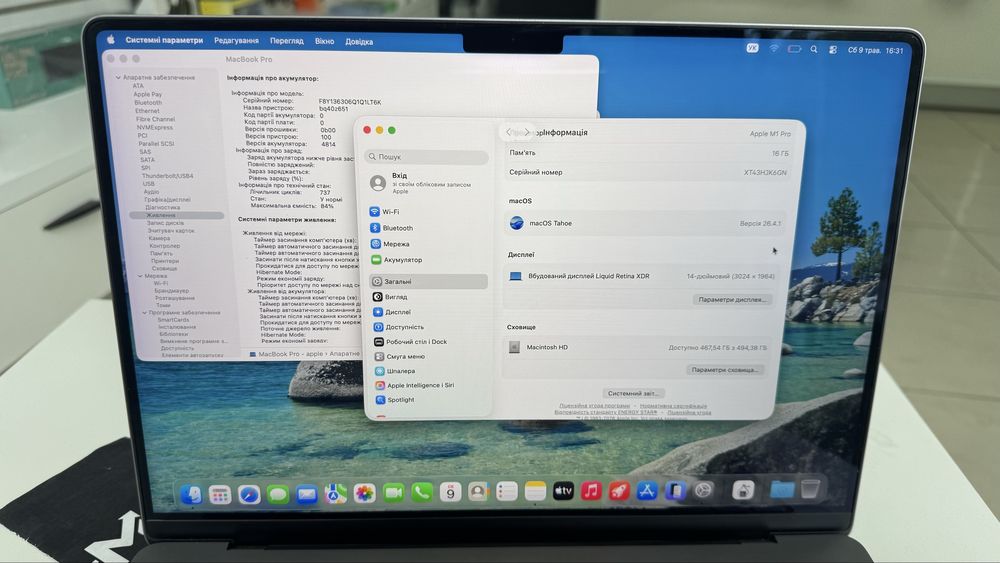Open Maps from the Dock
The width and height of the screenshot is (1000, 563).
[x=335, y=494]
